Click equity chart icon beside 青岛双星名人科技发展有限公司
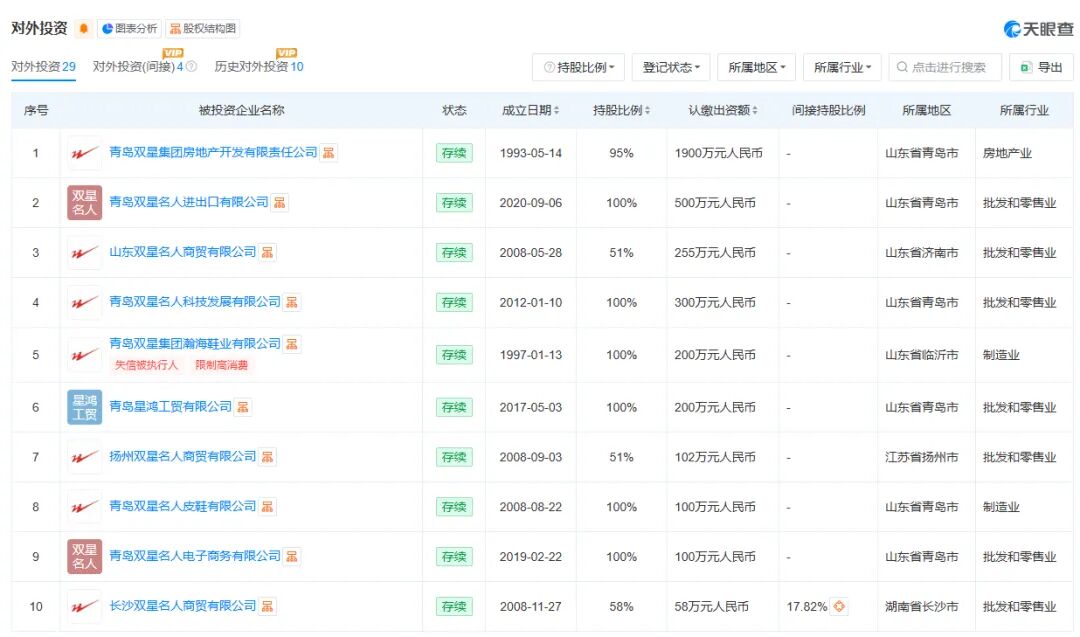1080x637 pixels. (292, 302)
